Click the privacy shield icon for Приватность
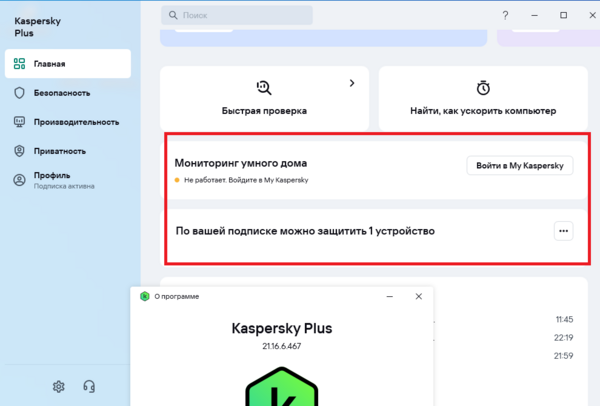 (x=19, y=151)
